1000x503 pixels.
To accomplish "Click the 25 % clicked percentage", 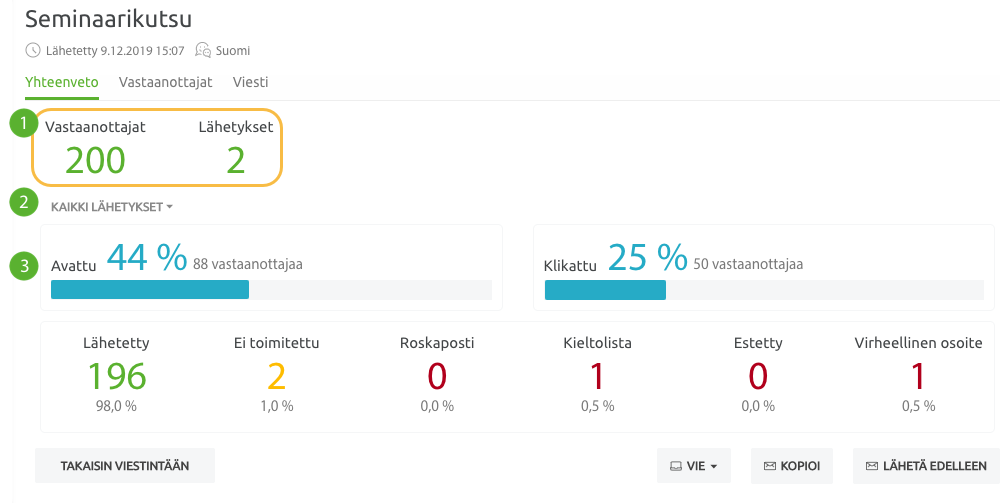I will pos(647,257).
